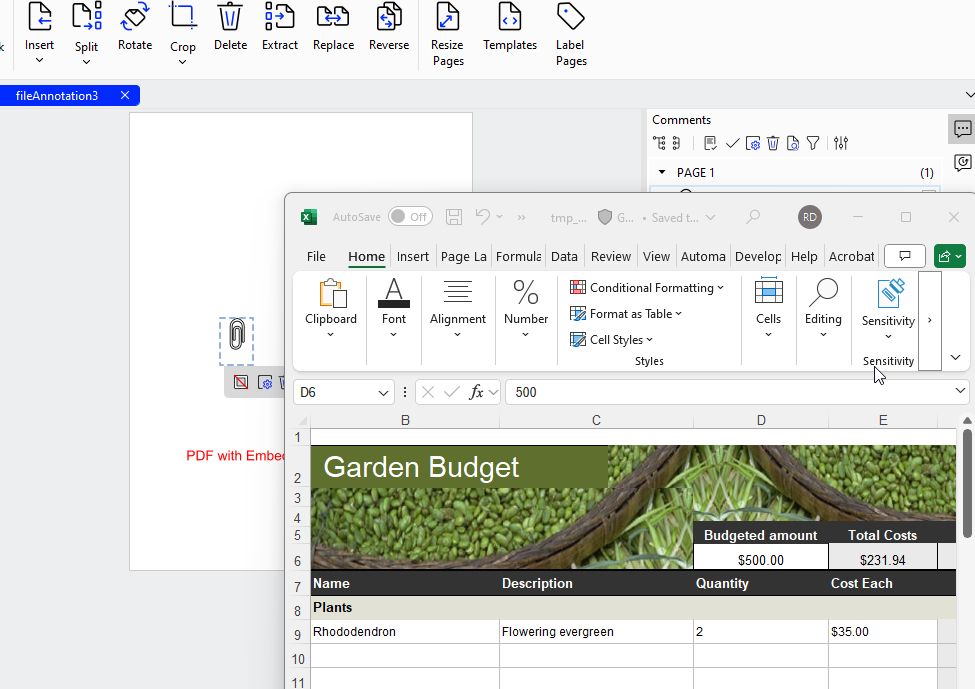Image resolution: width=975 pixels, height=689 pixels.
Task: Open the Label Pages tool
Action: [571, 34]
